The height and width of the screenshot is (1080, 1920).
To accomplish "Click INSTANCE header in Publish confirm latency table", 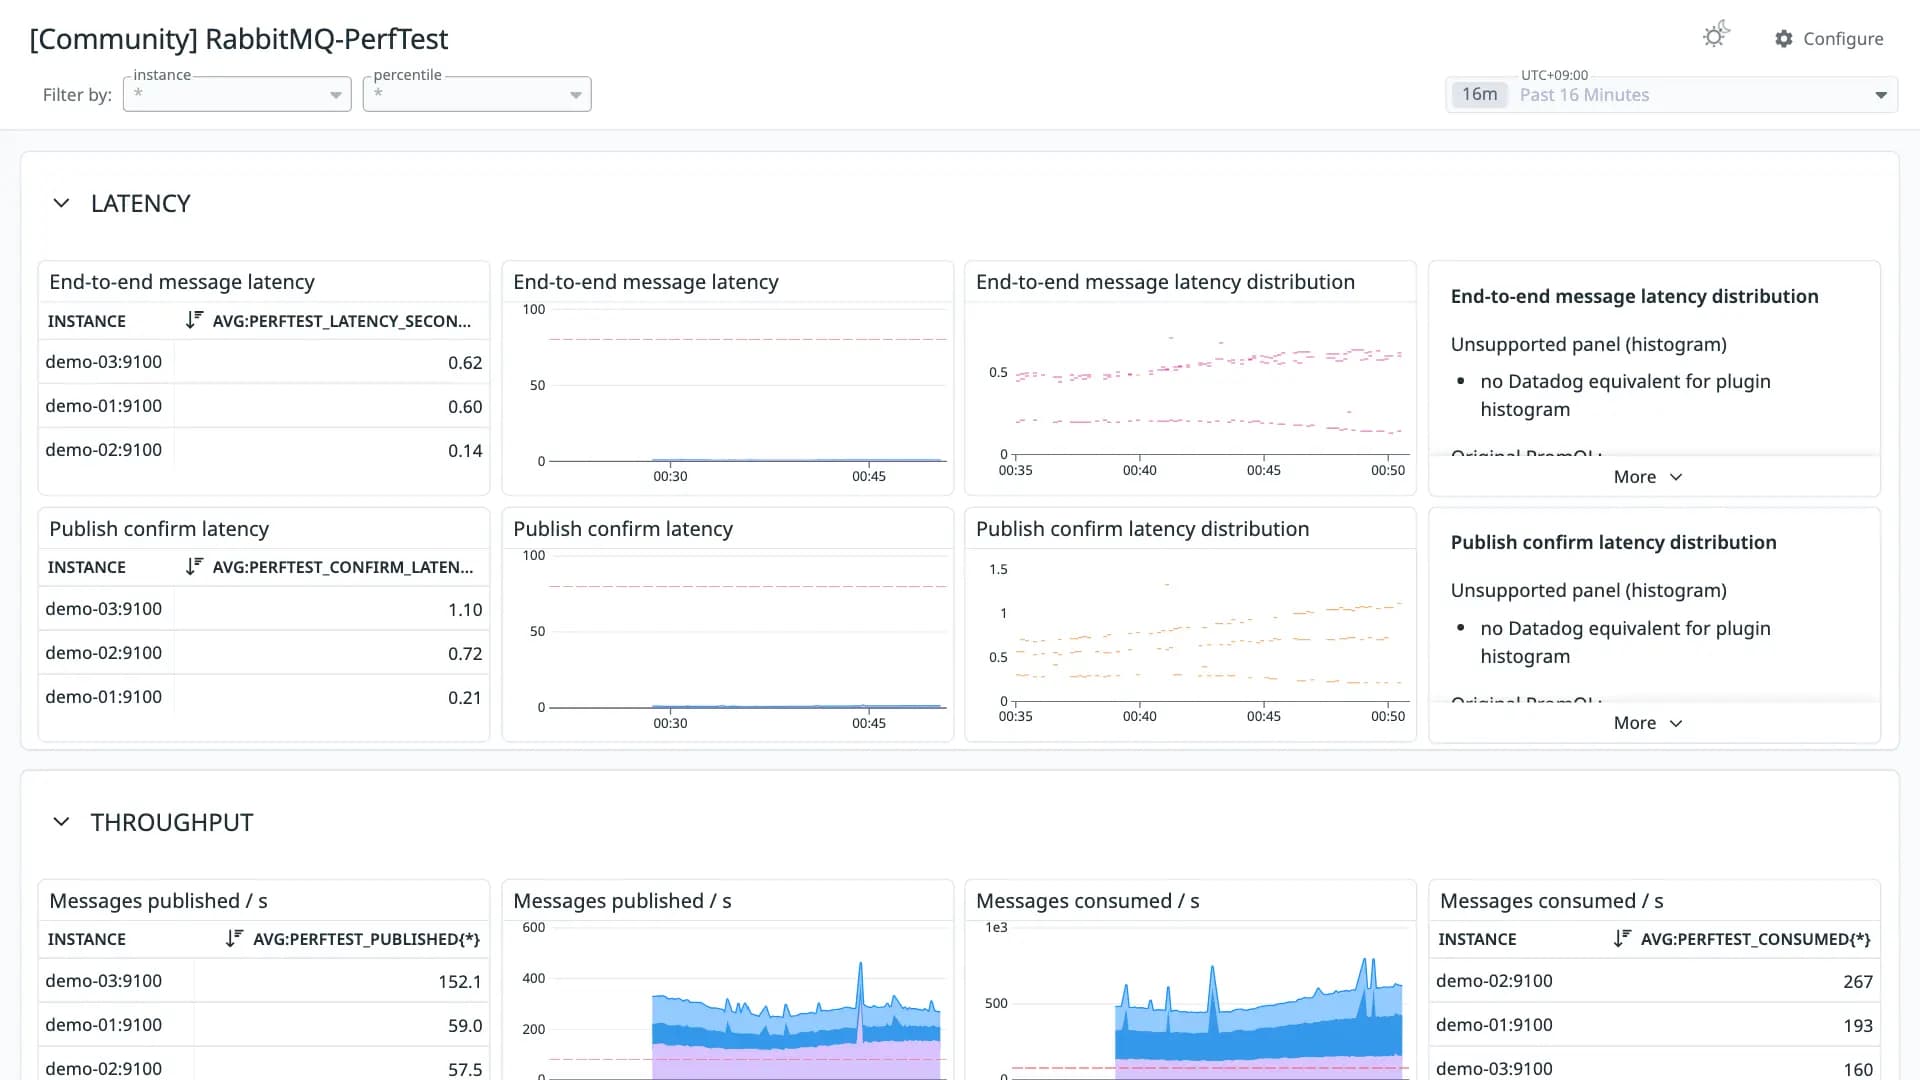I will (87, 567).
